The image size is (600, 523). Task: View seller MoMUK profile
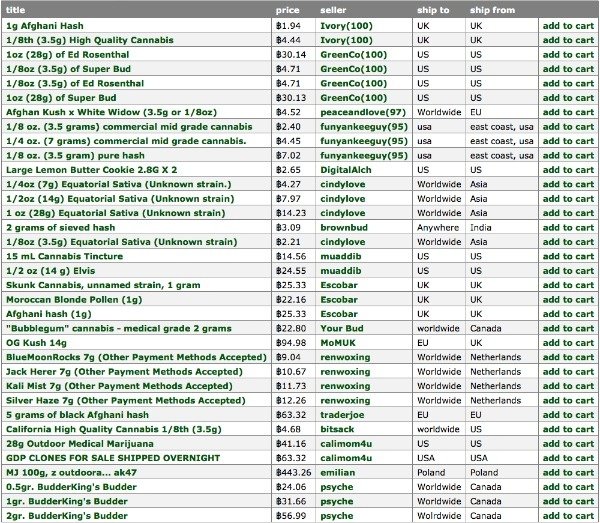tap(338, 343)
